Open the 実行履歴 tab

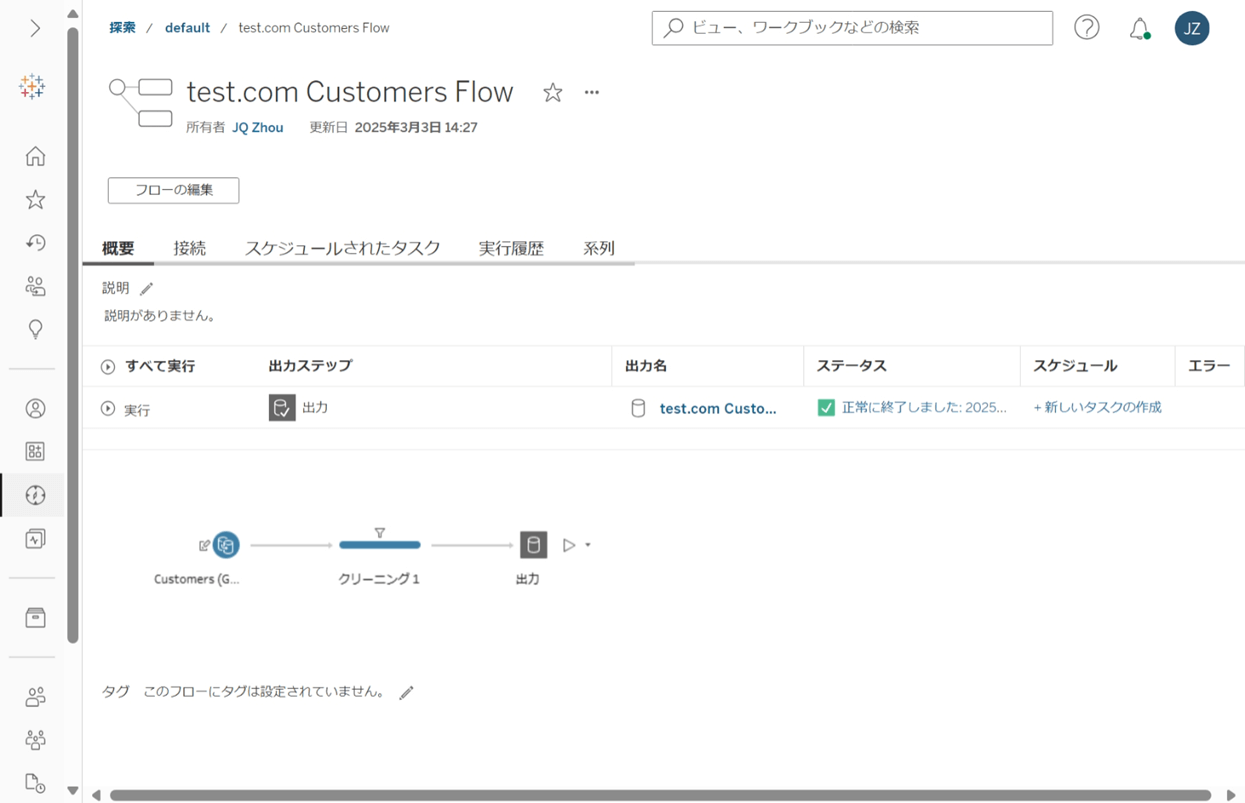tap(511, 248)
